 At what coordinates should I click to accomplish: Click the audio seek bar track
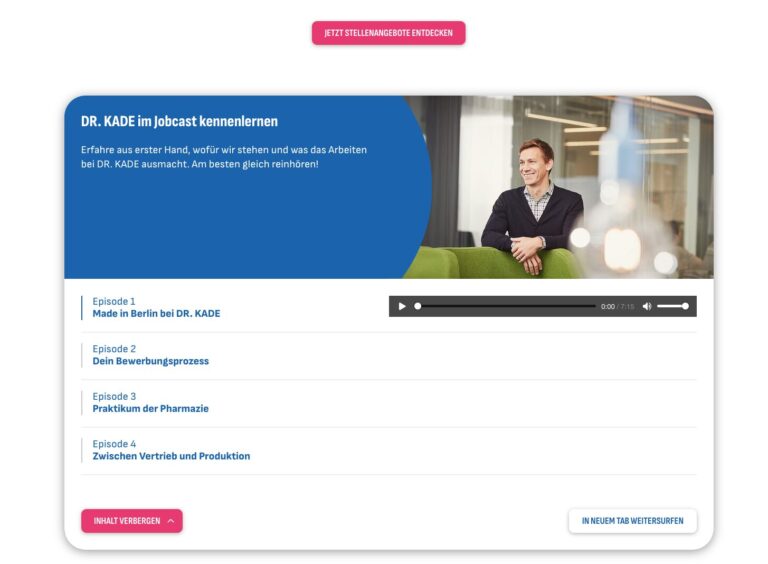(x=506, y=306)
